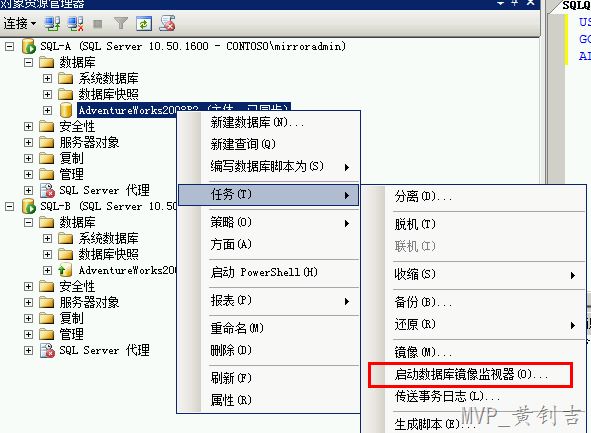This screenshot has width=591, height=433.
Task: Choose 方面(A) from context menu
Action: tap(268, 245)
